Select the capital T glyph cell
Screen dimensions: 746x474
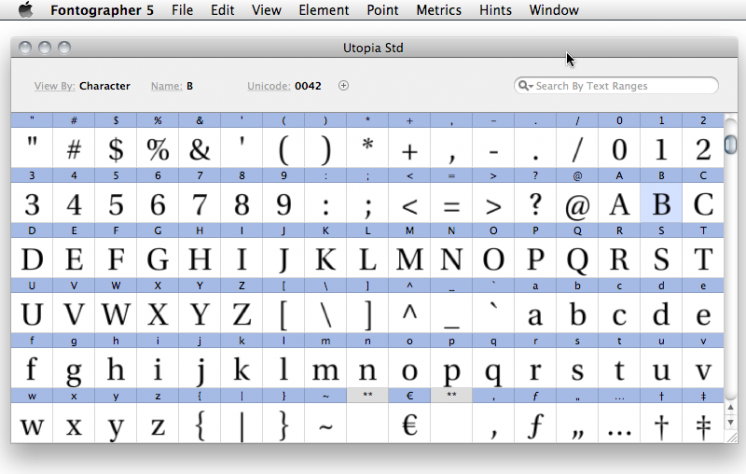pos(703,258)
